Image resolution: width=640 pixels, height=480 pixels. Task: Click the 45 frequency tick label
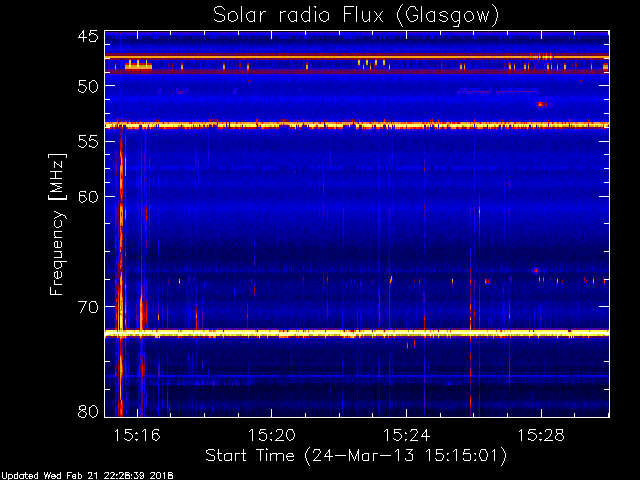[x=88, y=36]
